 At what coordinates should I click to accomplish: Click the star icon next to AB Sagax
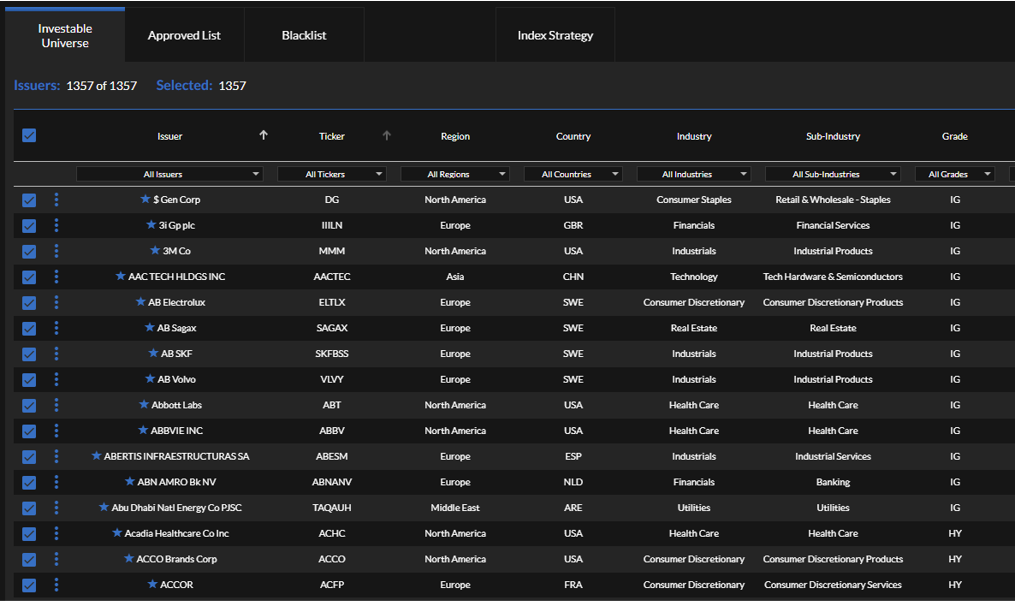point(150,328)
